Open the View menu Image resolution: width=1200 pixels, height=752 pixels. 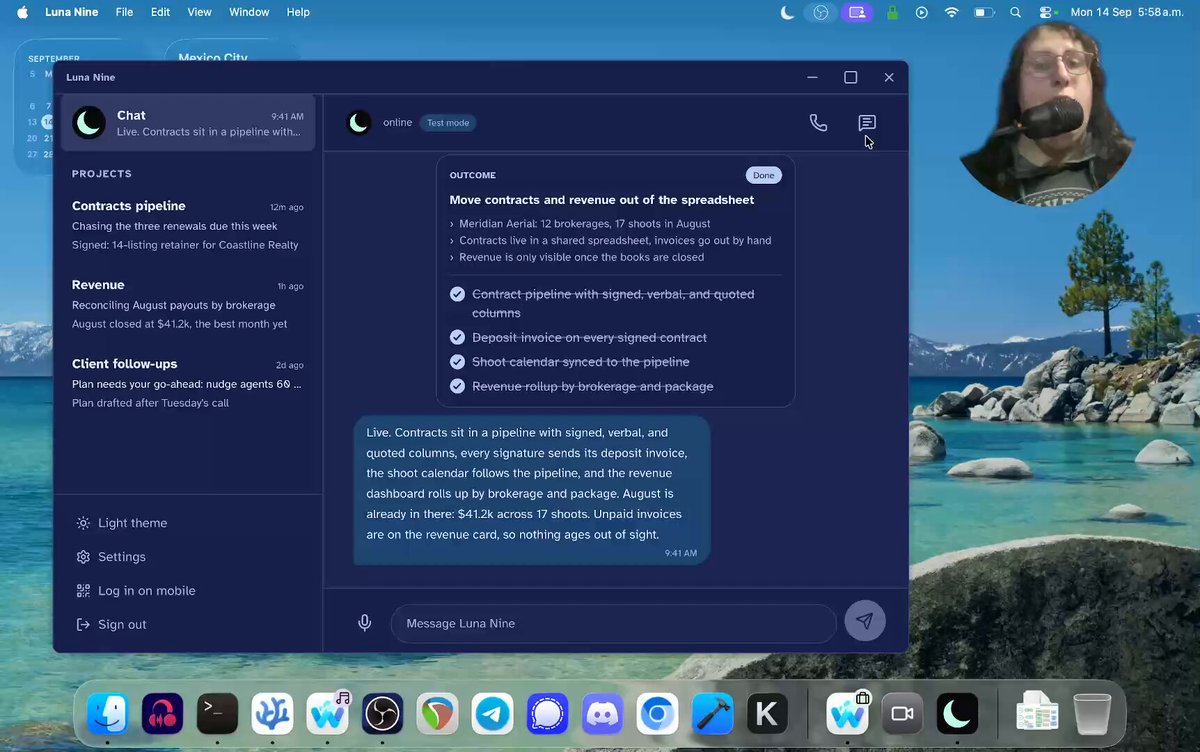pos(200,12)
